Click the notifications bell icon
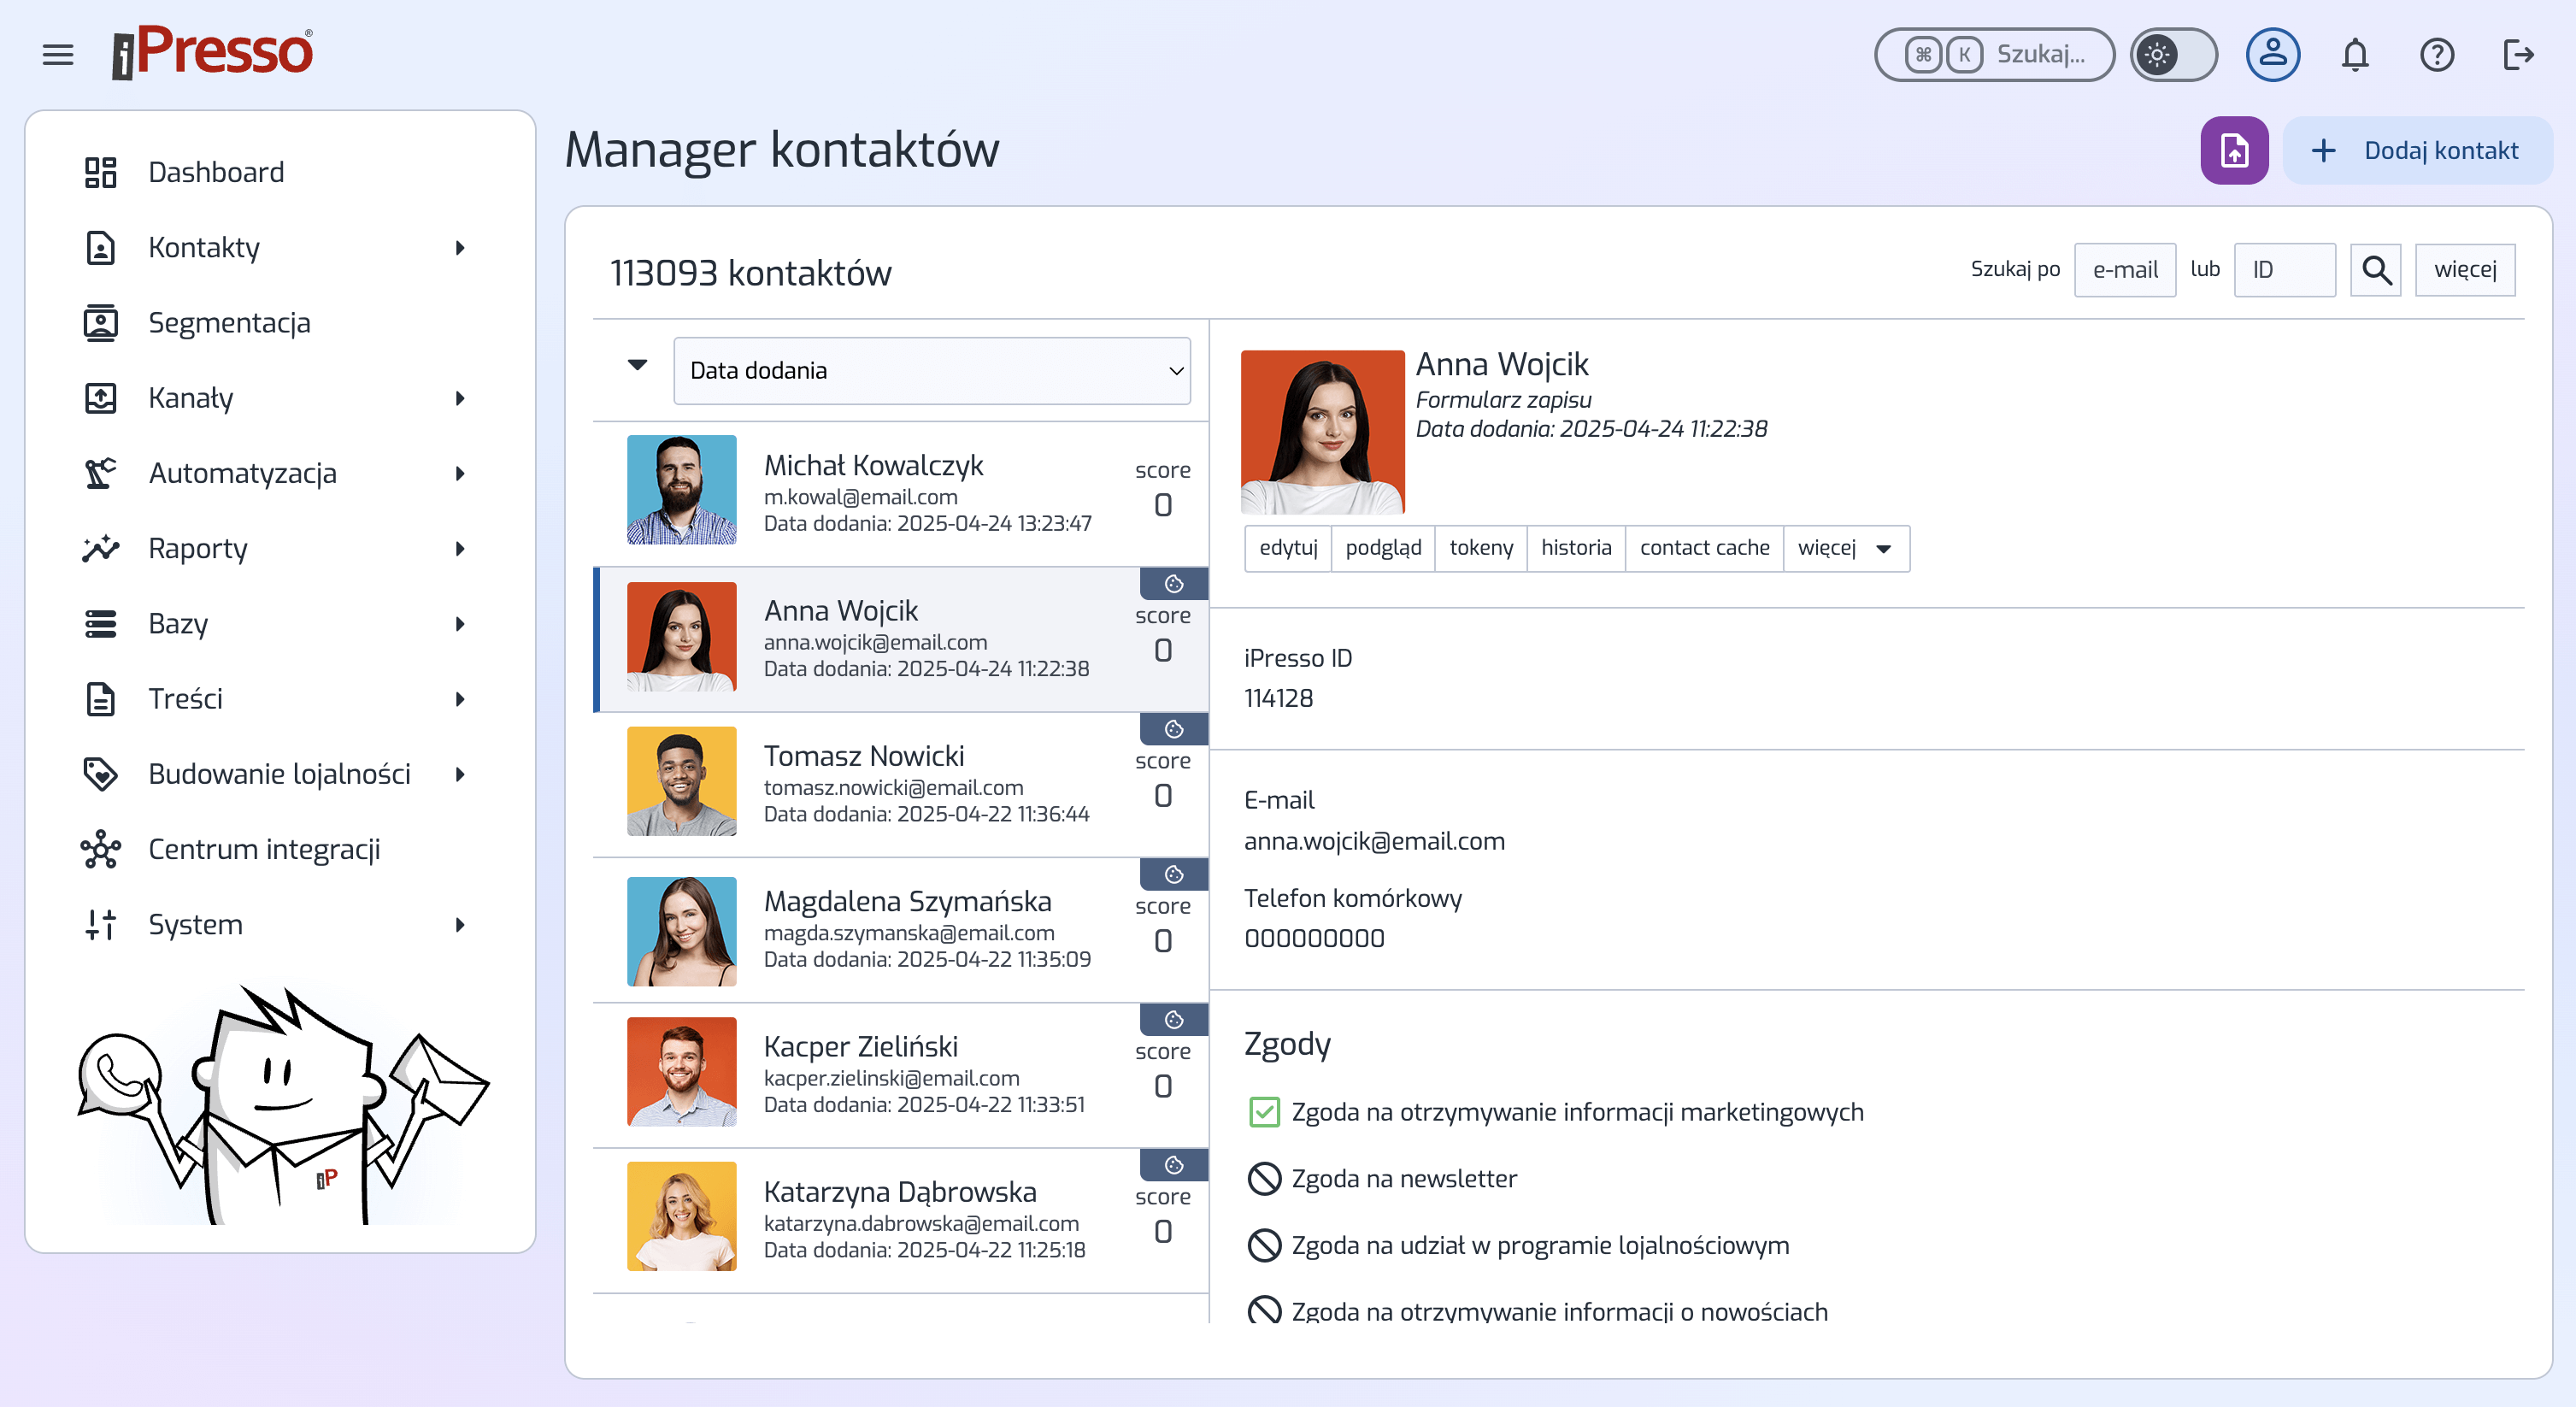This screenshot has width=2576, height=1407. (2355, 54)
